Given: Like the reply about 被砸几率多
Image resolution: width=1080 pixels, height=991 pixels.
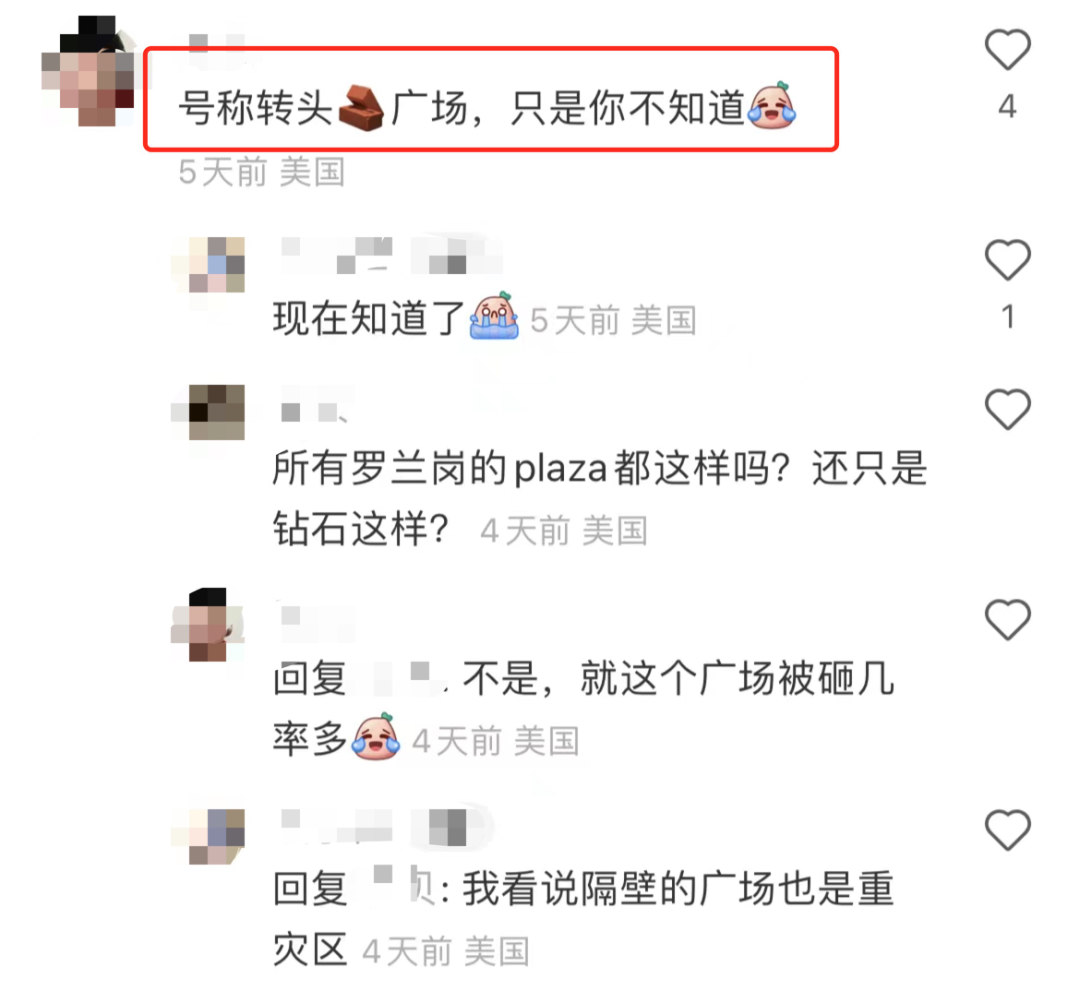Looking at the screenshot, I should [x=1008, y=619].
